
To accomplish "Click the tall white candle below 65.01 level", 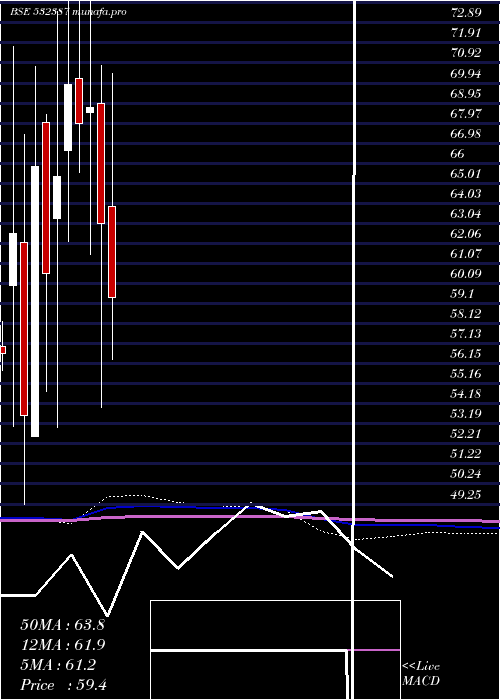I will pyautogui.click(x=35, y=301).
